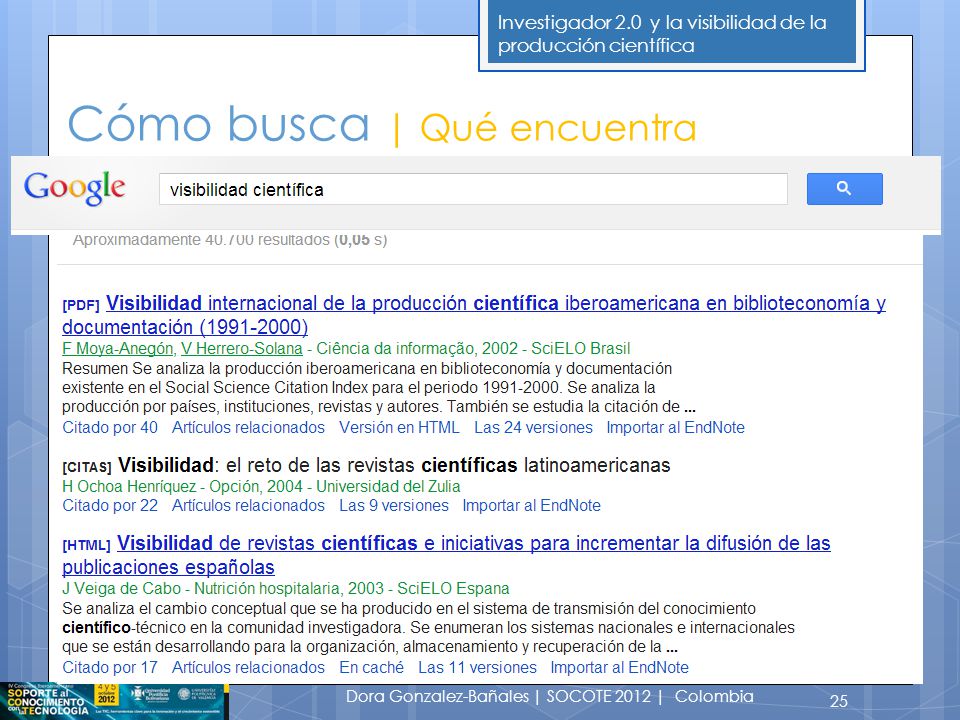Open author link F Moya-Anegón
The height and width of the screenshot is (720, 960).
[119, 348]
